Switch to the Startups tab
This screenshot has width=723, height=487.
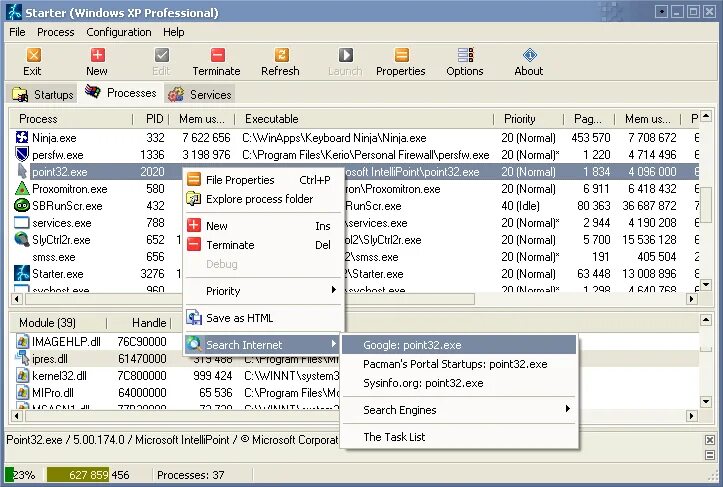(x=42, y=94)
